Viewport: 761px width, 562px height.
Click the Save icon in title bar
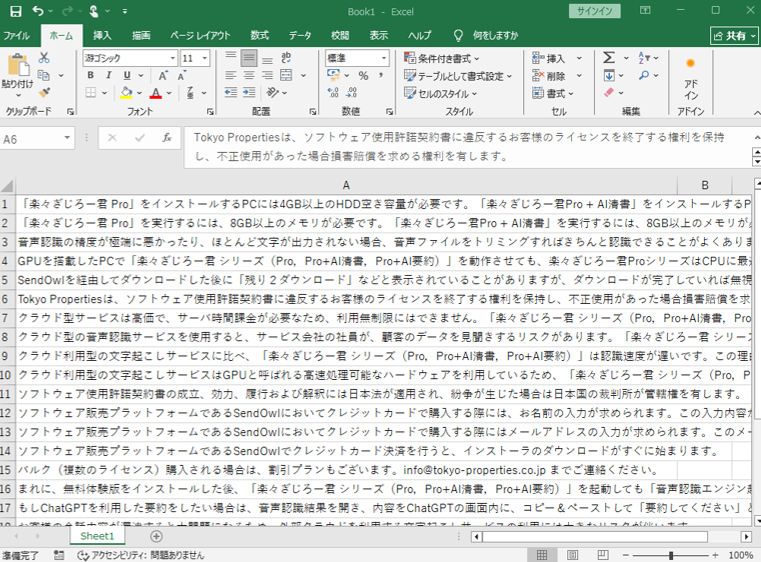pyautogui.click(x=16, y=11)
